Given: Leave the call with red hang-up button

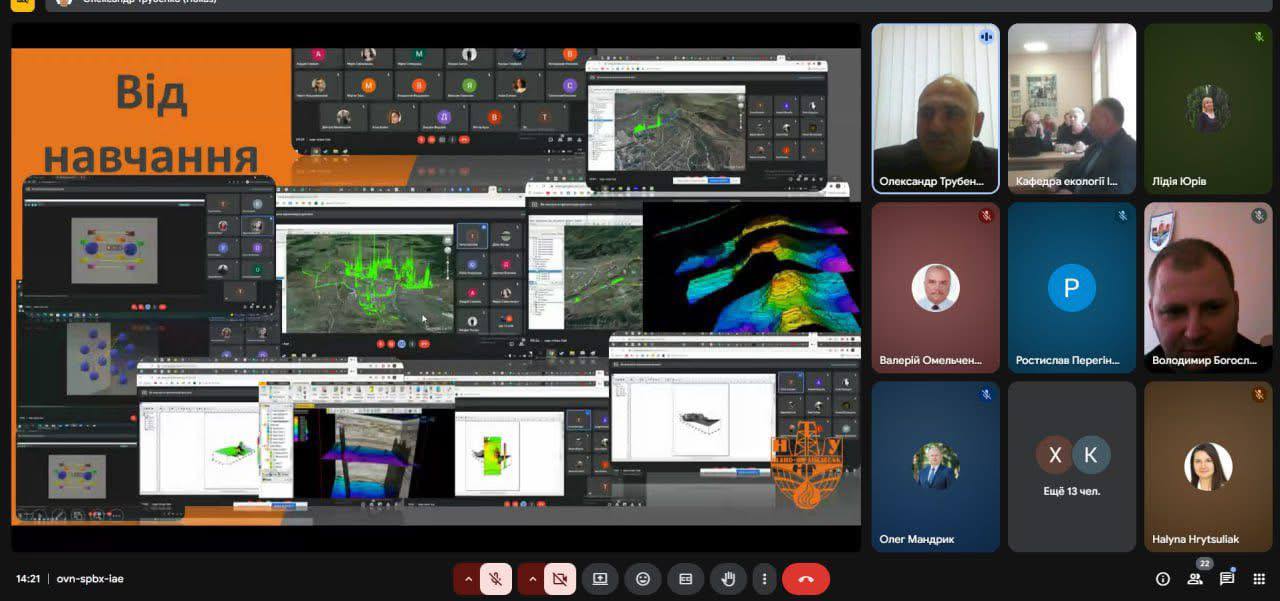Looking at the screenshot, I should [x=806, y=578].
